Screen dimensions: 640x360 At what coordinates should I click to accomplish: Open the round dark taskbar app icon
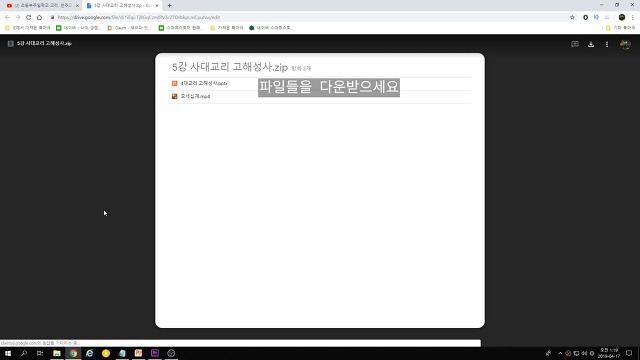pyautogui.click(x=171, y=353)
